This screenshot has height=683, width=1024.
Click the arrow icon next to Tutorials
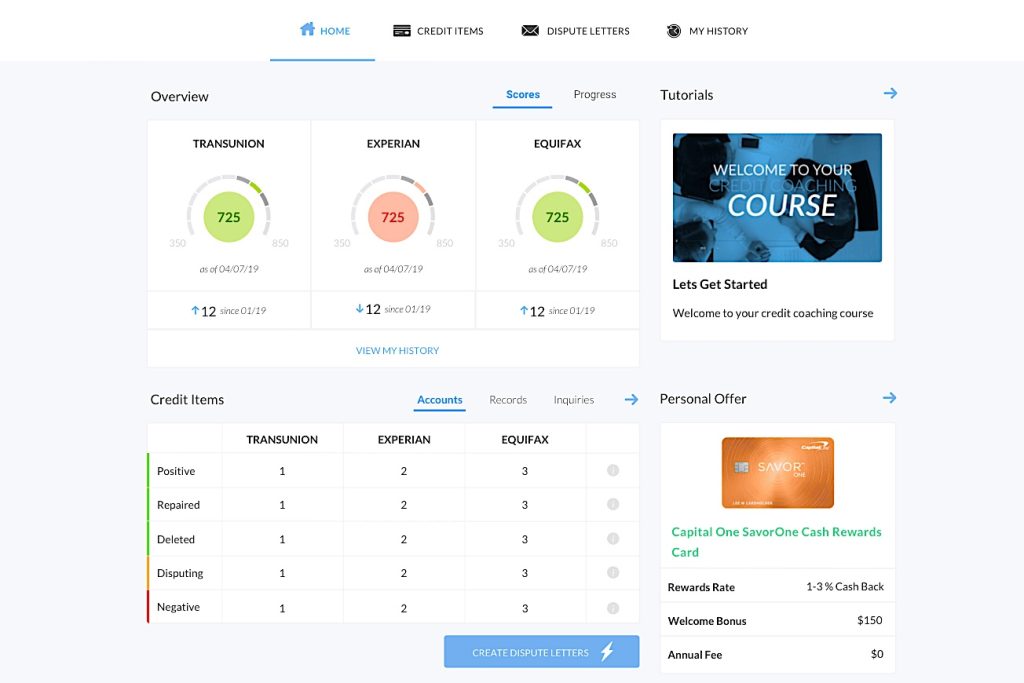889,92
